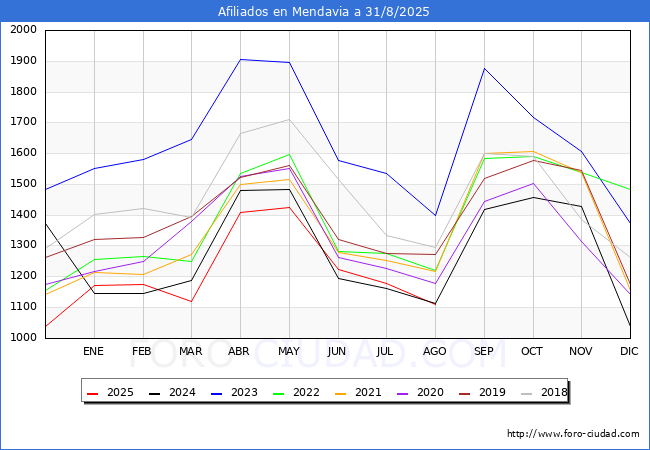This screenshot has width=650, height=450.
Task: Select the 2018 legend entry
Action: (x=544, y=392)
